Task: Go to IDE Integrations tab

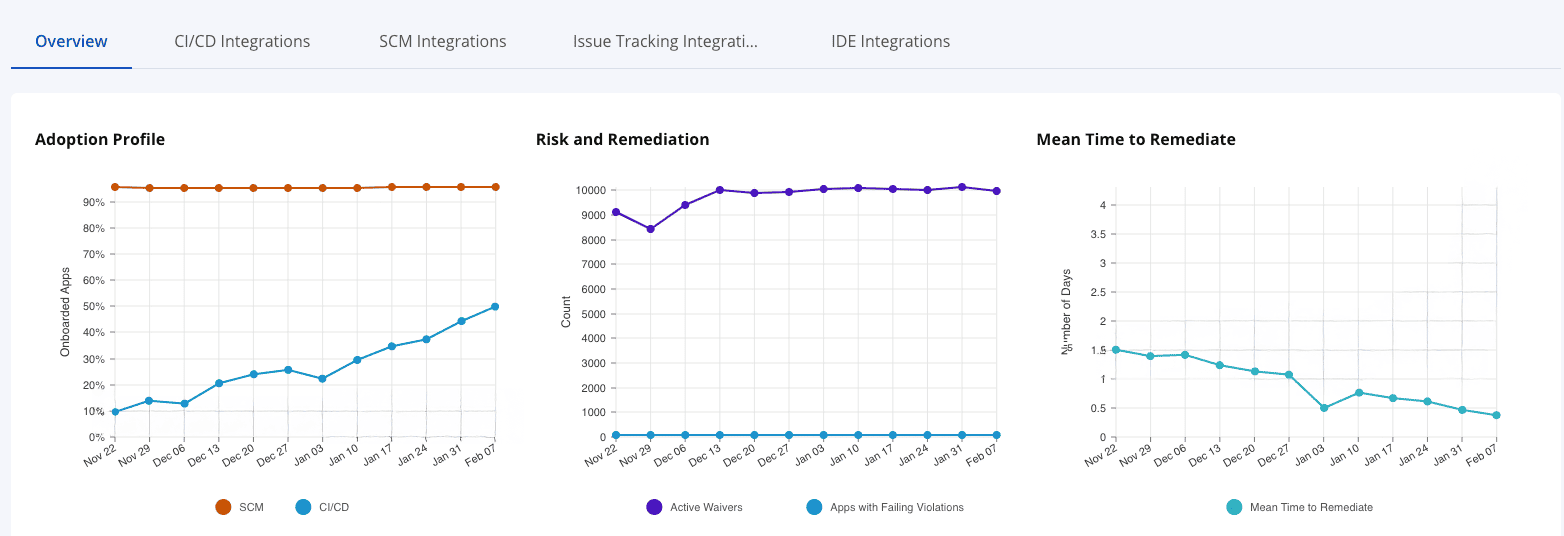Action: tap(890, 41)
